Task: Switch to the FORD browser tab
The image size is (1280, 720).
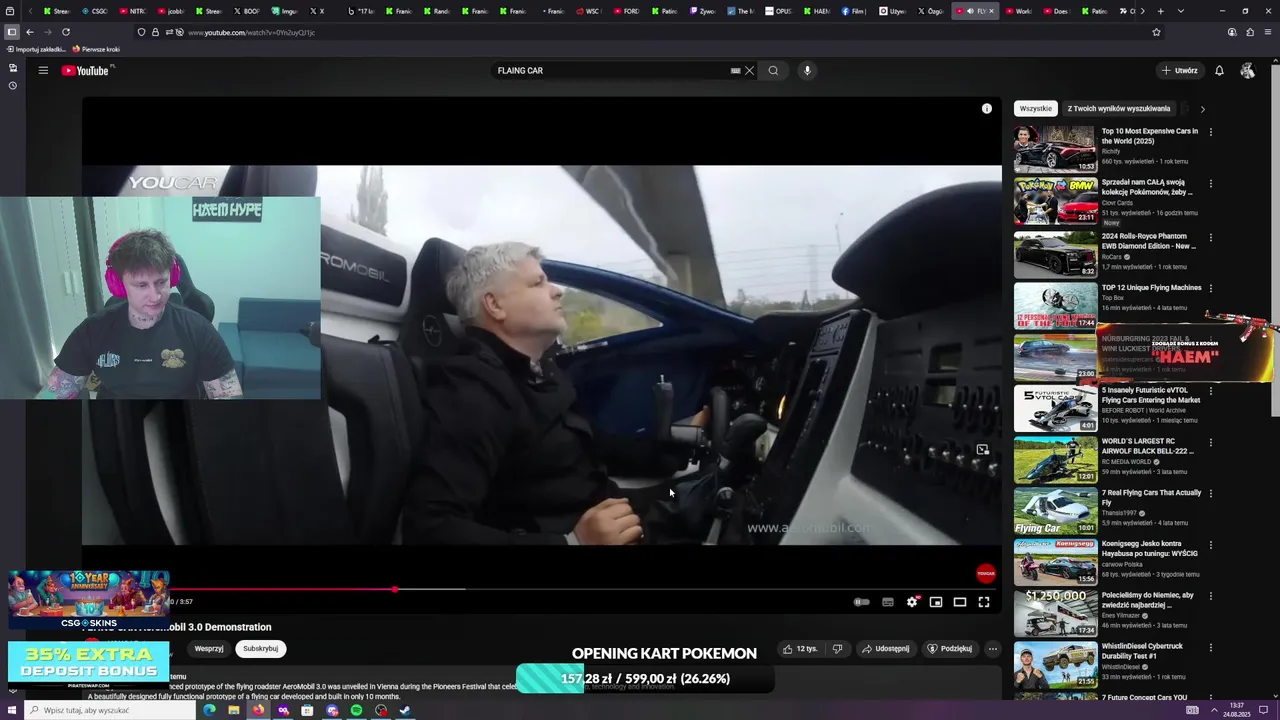Action: (x=625, y=11)
